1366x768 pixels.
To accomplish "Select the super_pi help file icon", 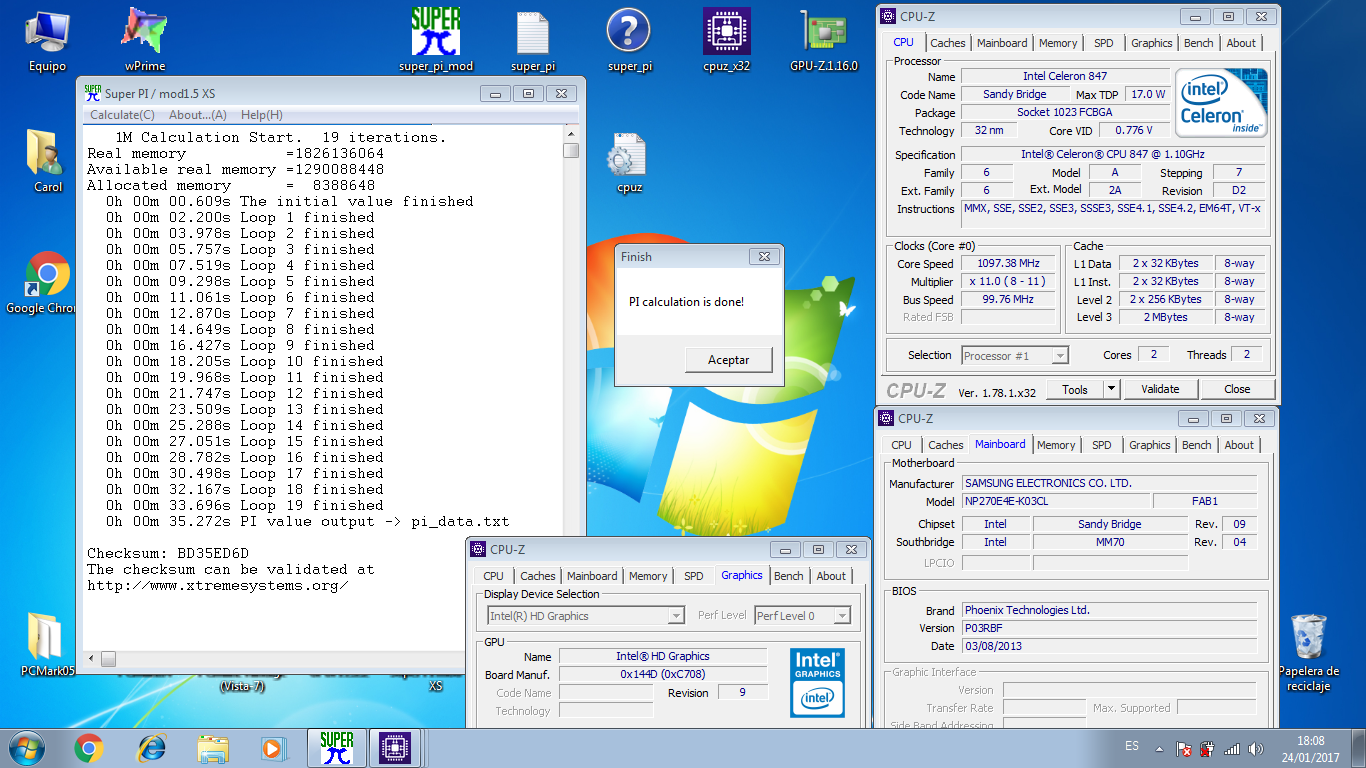I will click(630, 42).
